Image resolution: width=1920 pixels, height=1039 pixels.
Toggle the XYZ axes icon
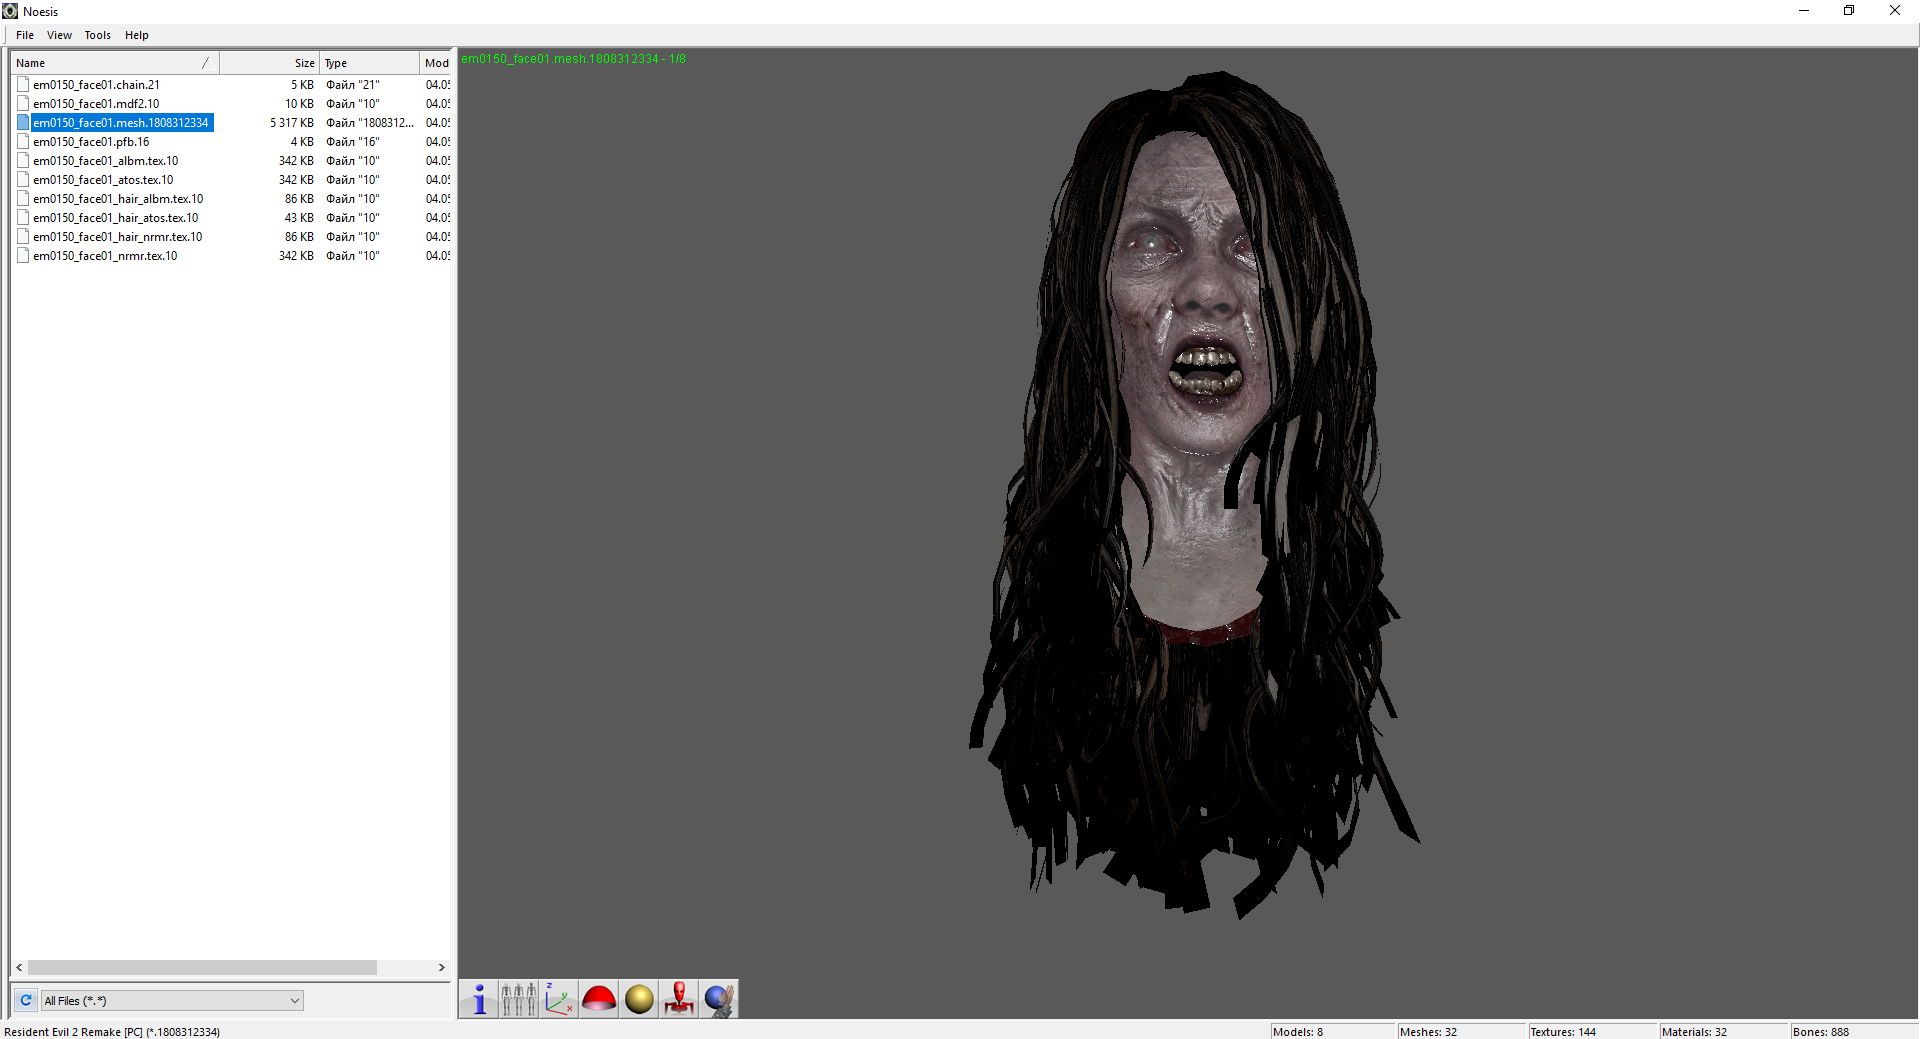(x=559, y=999)
